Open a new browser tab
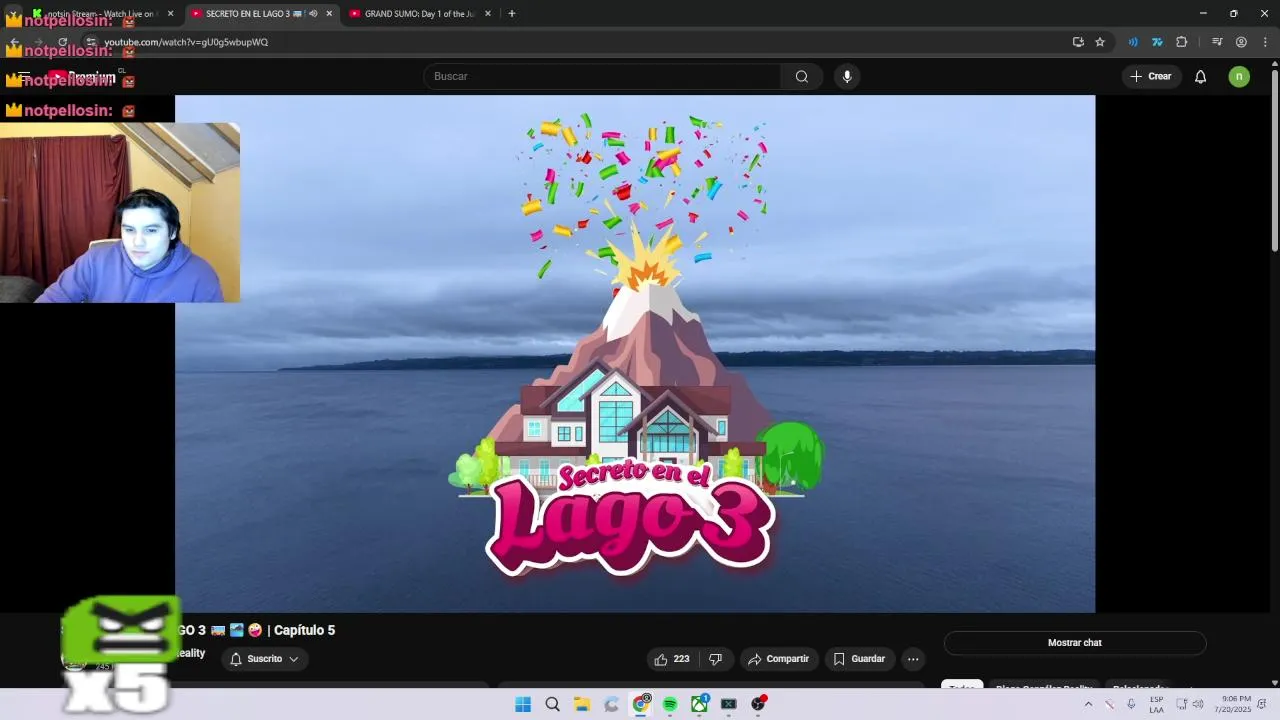The width and height of the screenshot is (1280, 720). pyautogui.click(x=512, y=14)
